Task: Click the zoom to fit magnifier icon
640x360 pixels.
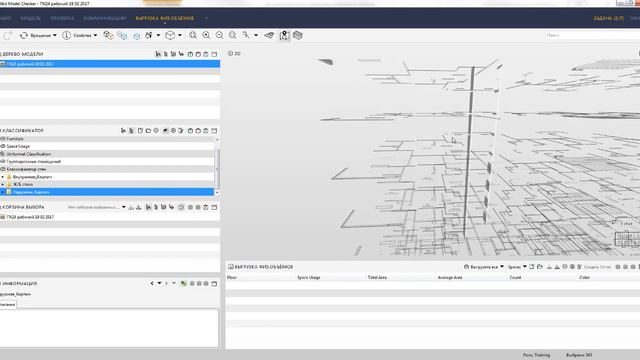Action: point(193,36)
